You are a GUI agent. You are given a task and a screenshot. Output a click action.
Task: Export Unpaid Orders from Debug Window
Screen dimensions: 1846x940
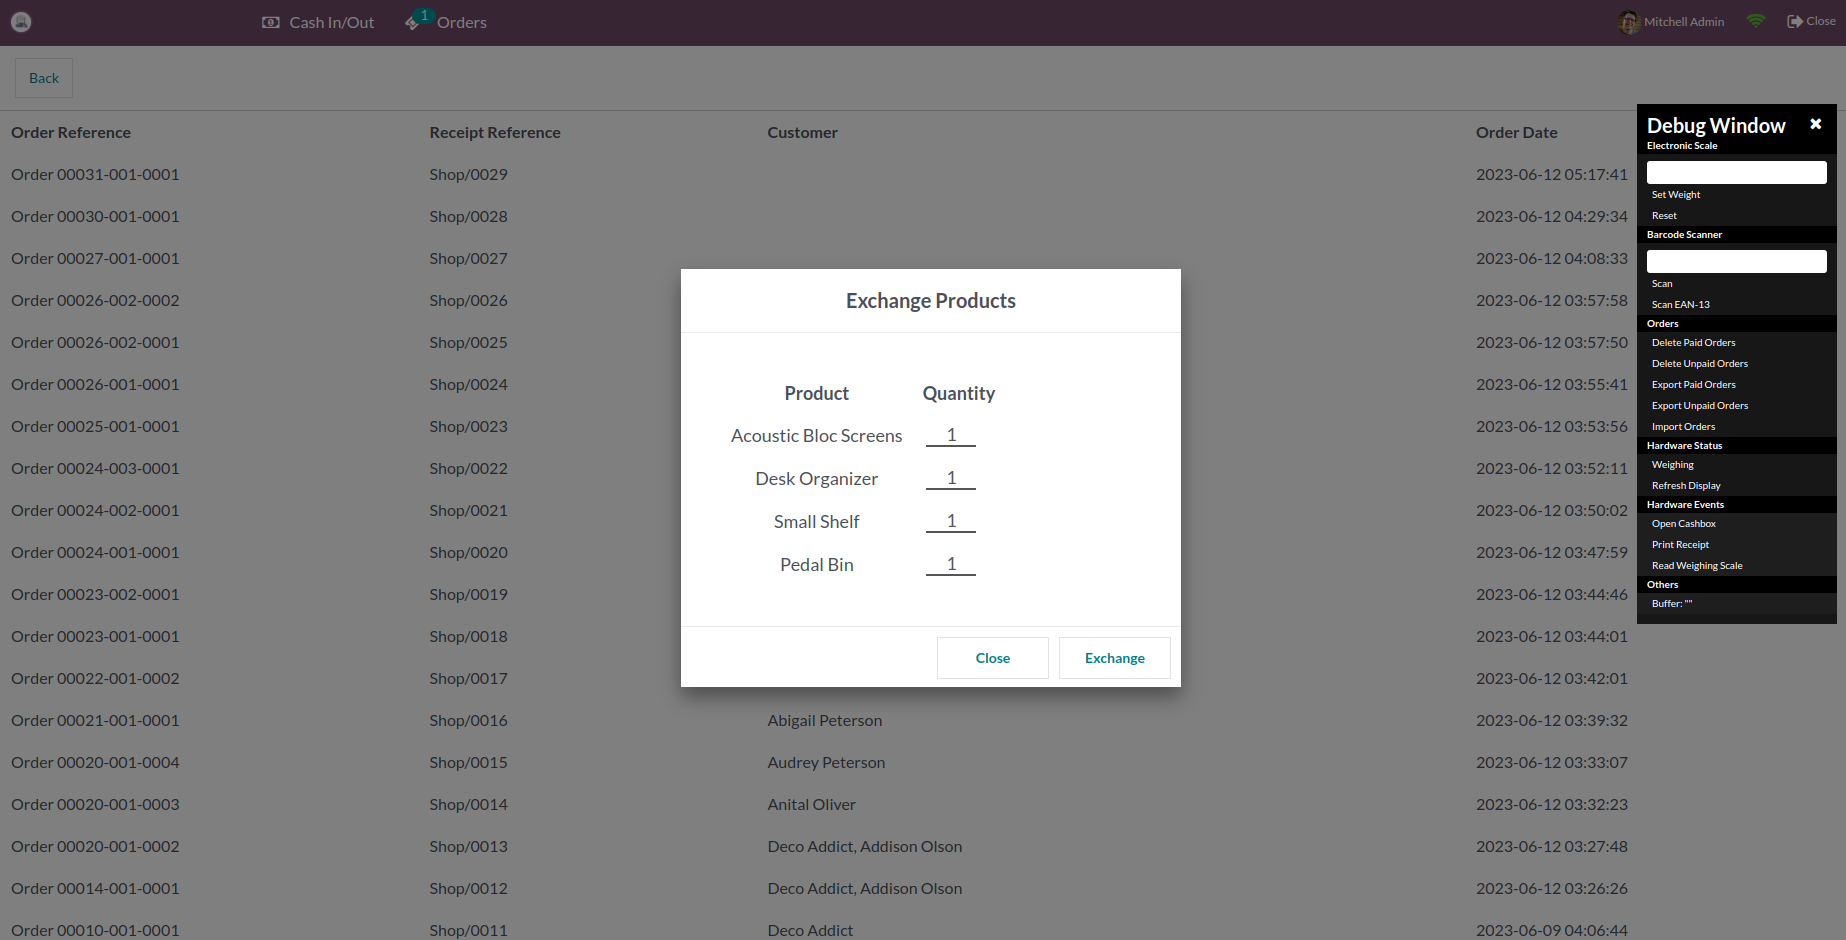pyautogui.click(x=1699, y=405)
